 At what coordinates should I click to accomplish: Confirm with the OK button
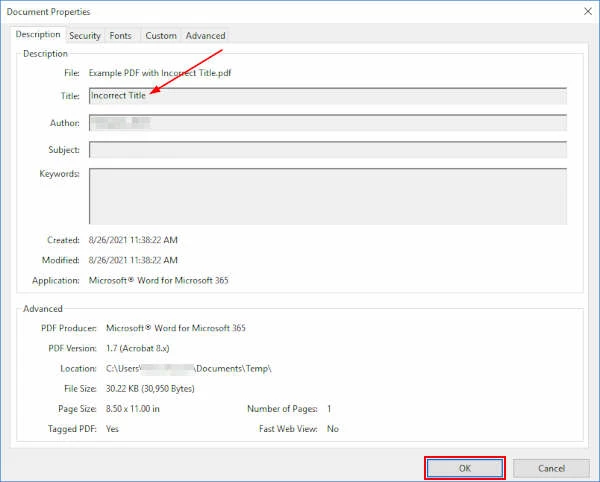tap(465, 468)
